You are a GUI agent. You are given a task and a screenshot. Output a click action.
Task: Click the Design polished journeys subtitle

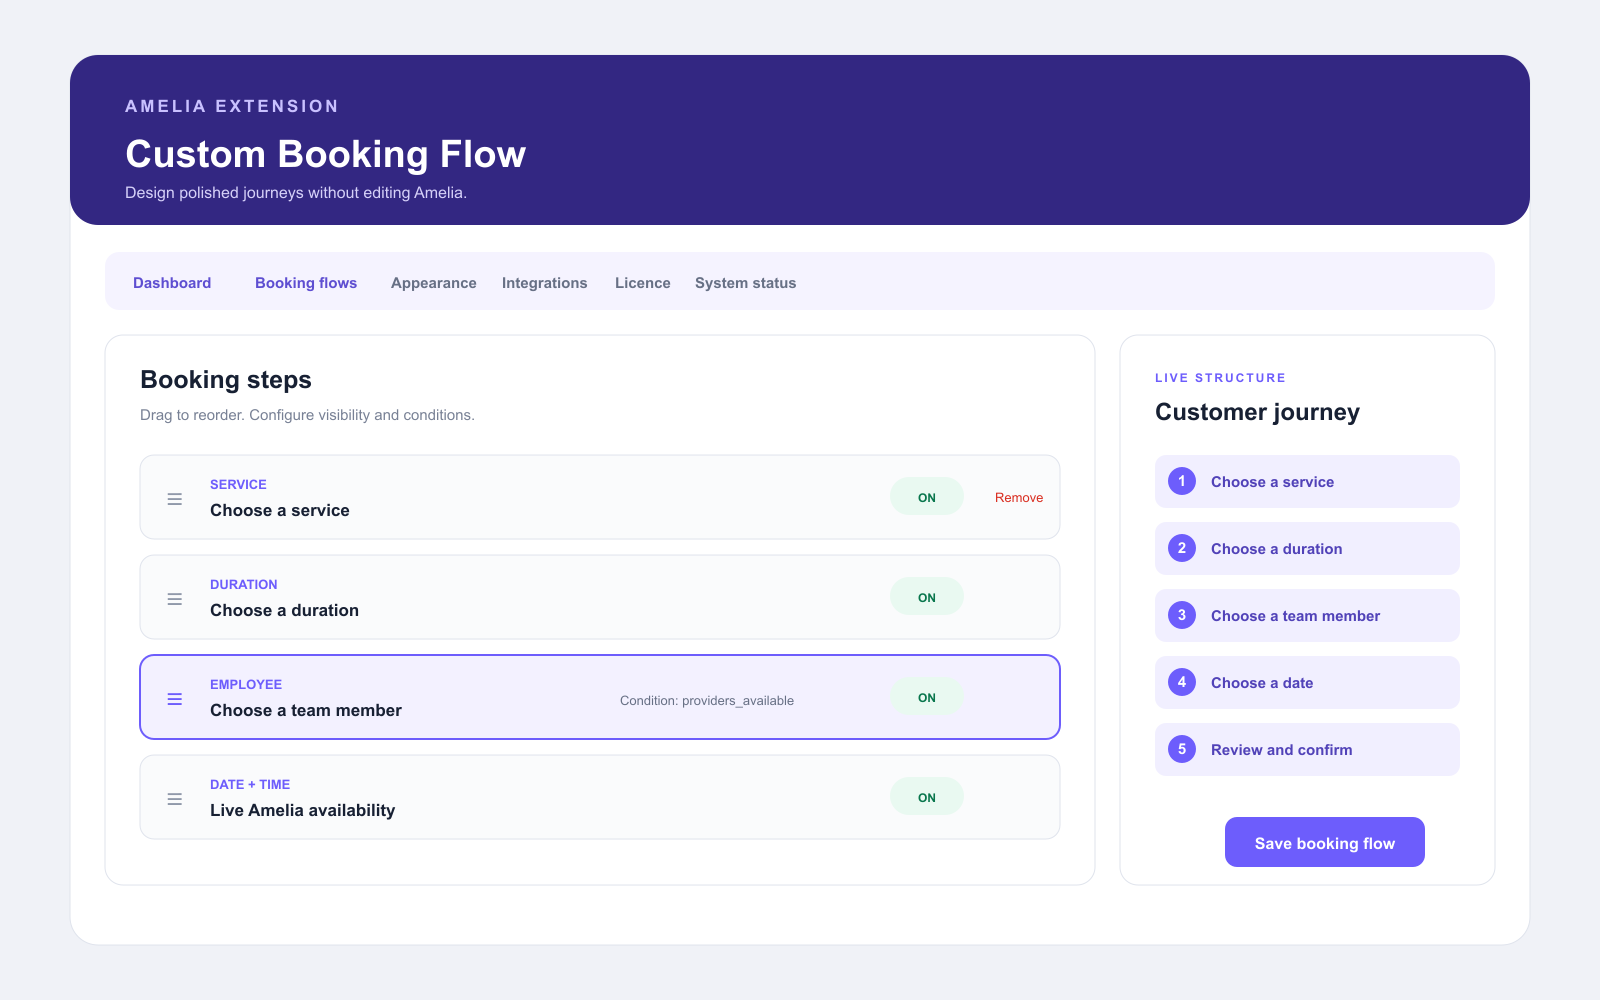(x=296, y=193)
